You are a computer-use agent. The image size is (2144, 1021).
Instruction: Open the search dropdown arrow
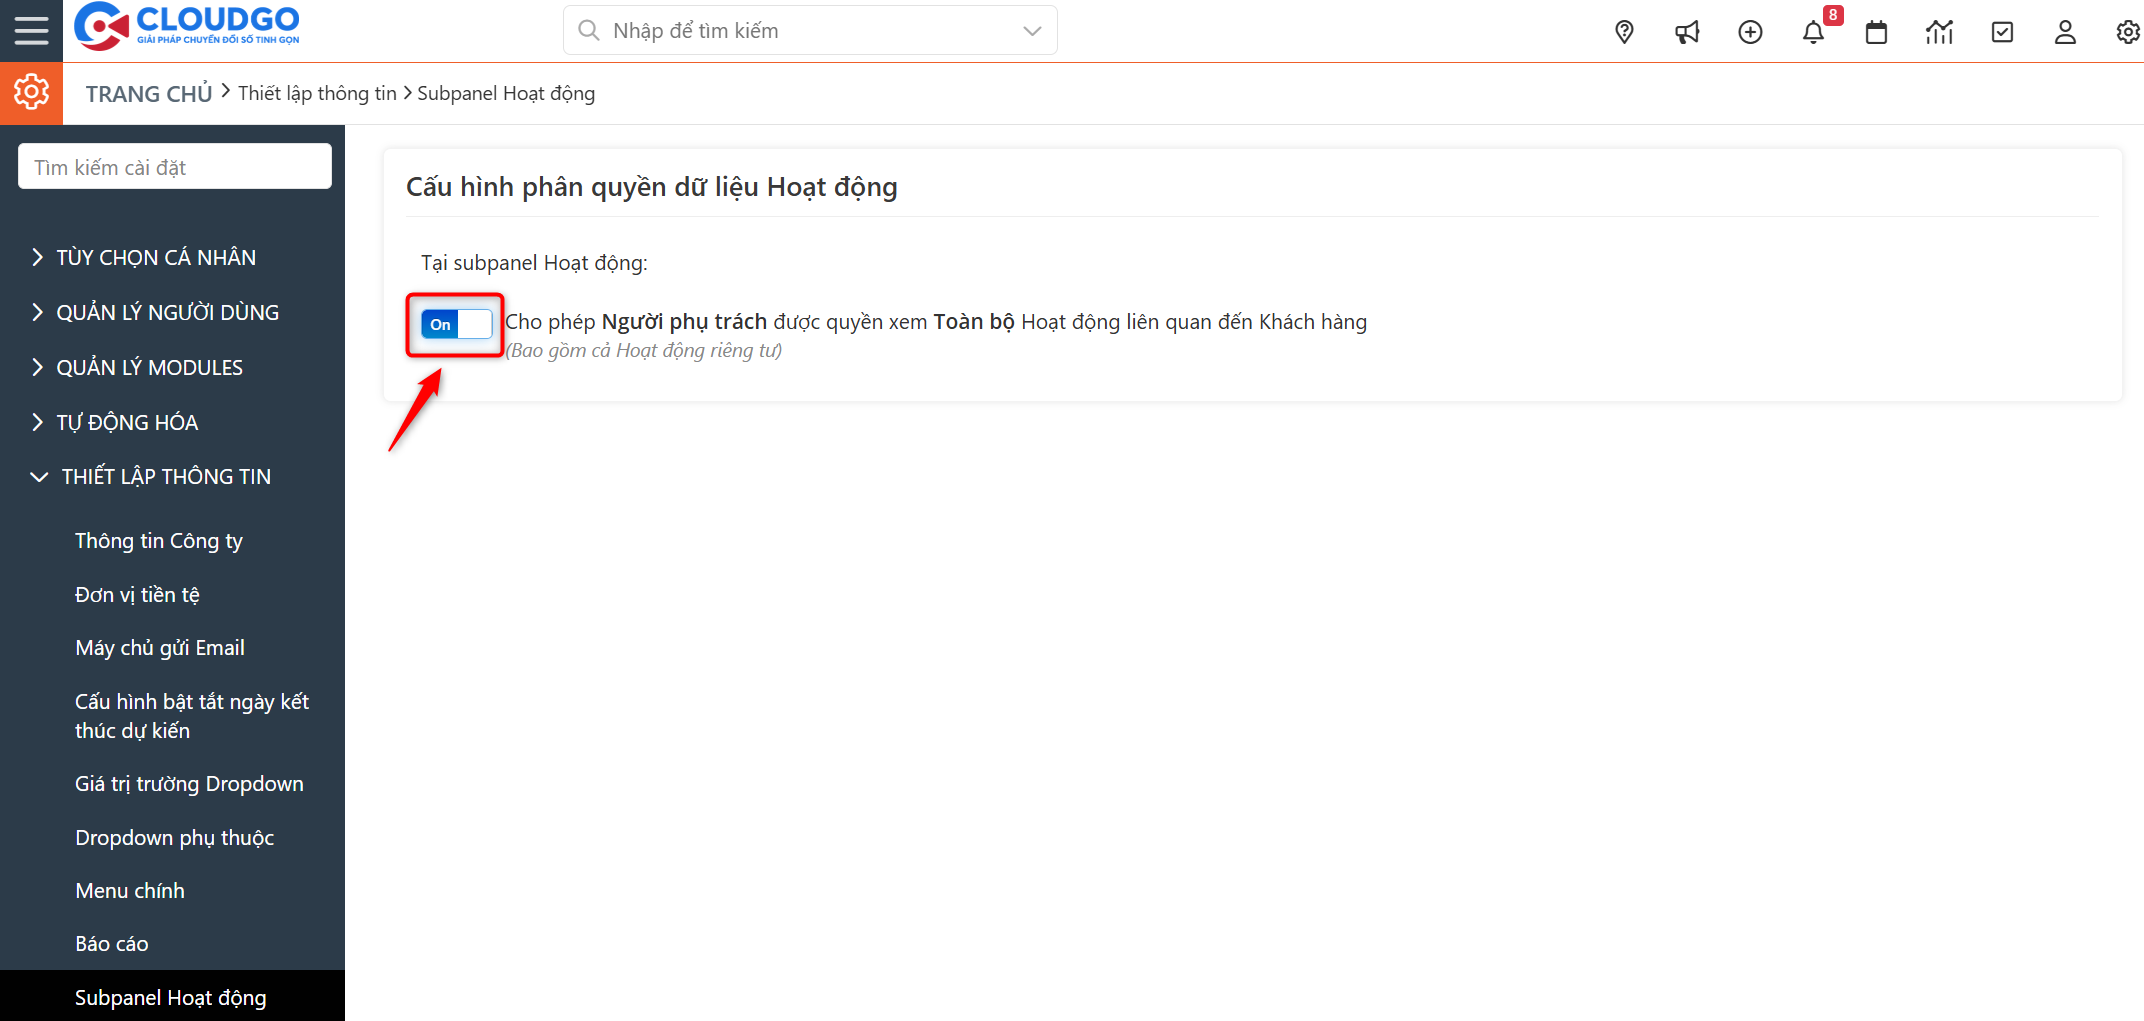pos(1031,30)
